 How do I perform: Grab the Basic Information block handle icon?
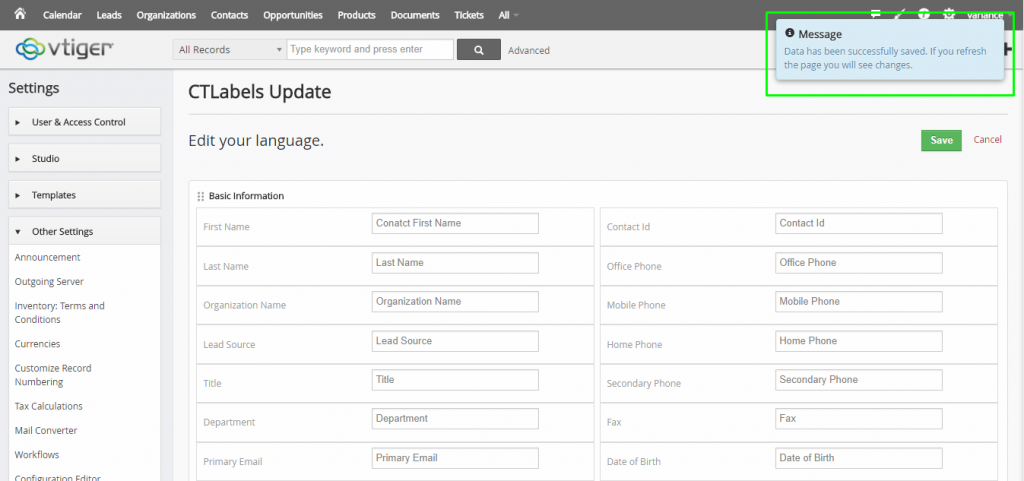tap(200, 196)
